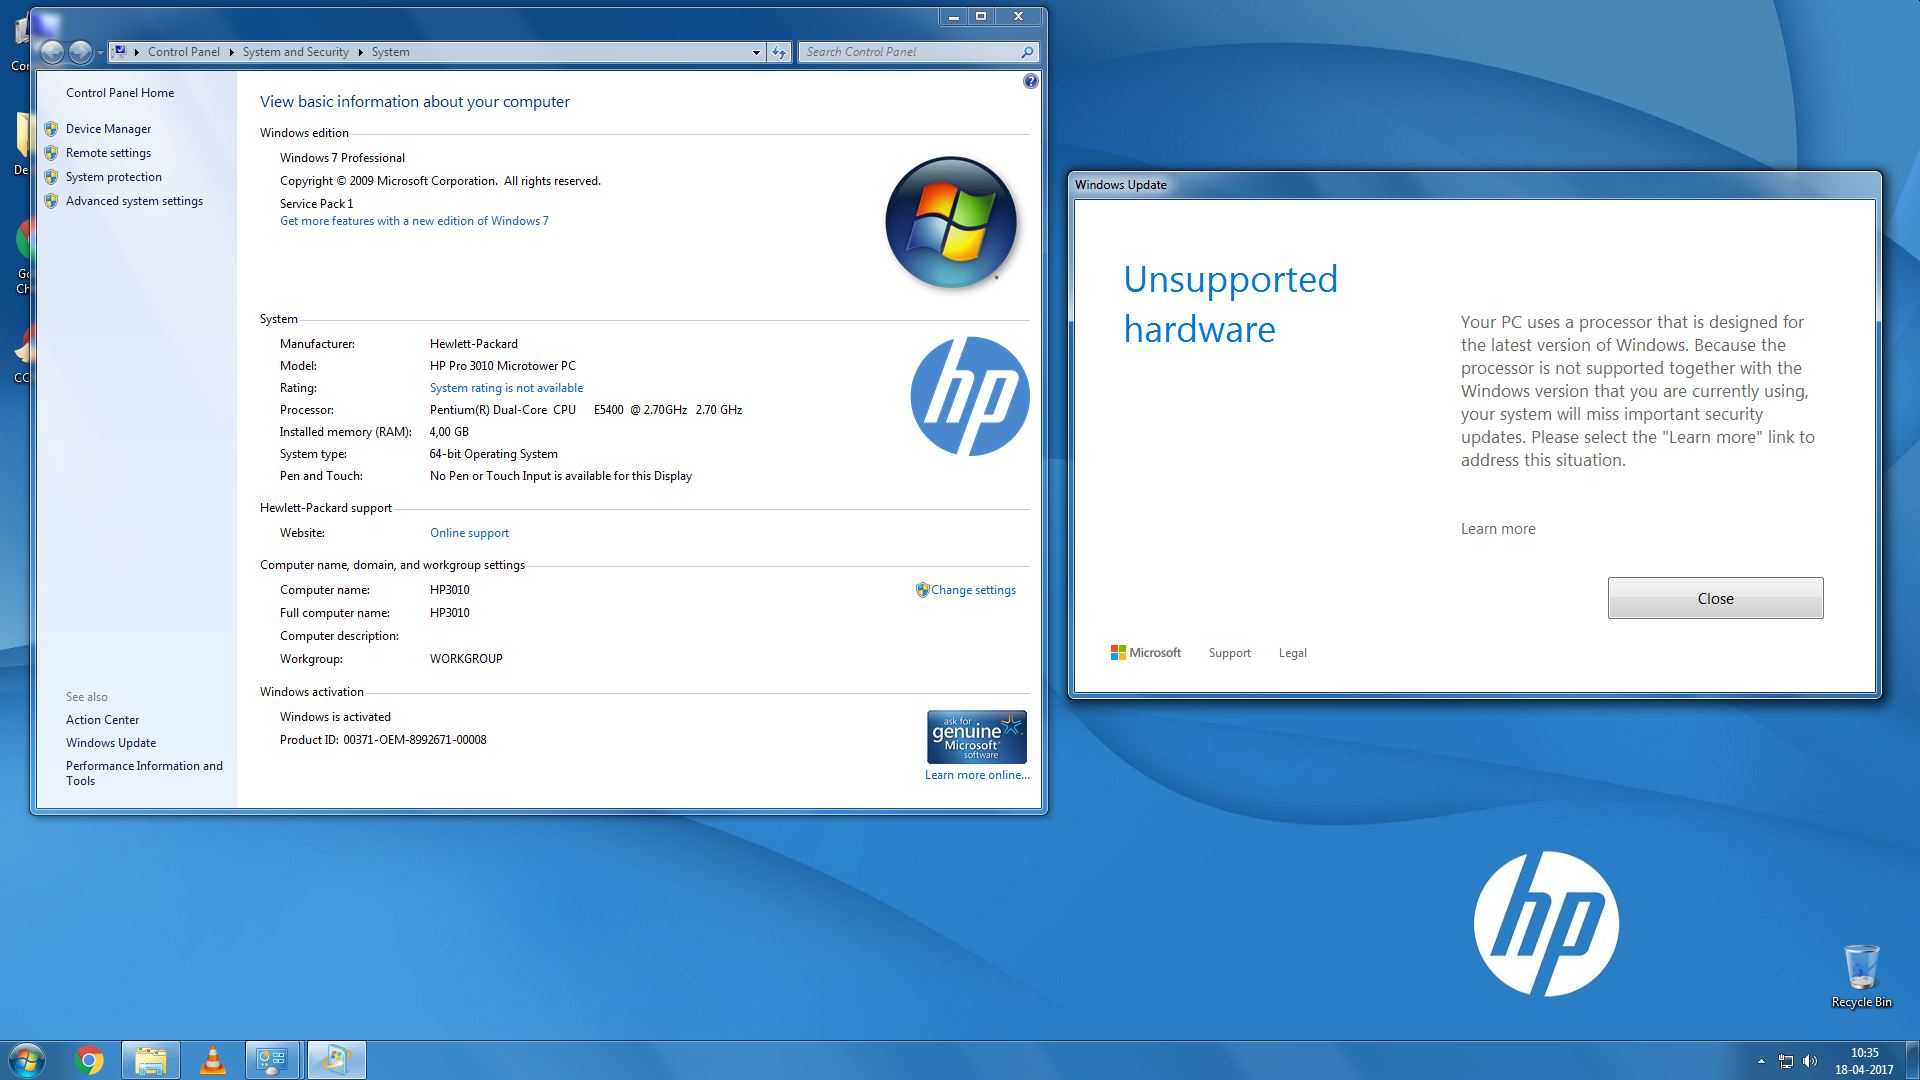Image resolution: width=1920 pixels, height=1080 pixels.
Task: Open Windows Explorer from taskbar
Action: tap(151, 1060)
